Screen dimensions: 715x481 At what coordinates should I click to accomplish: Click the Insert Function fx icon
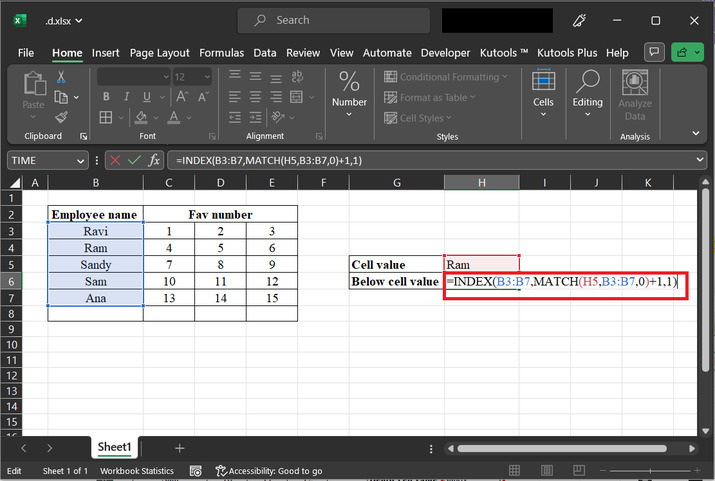click(x=154, y=160)
